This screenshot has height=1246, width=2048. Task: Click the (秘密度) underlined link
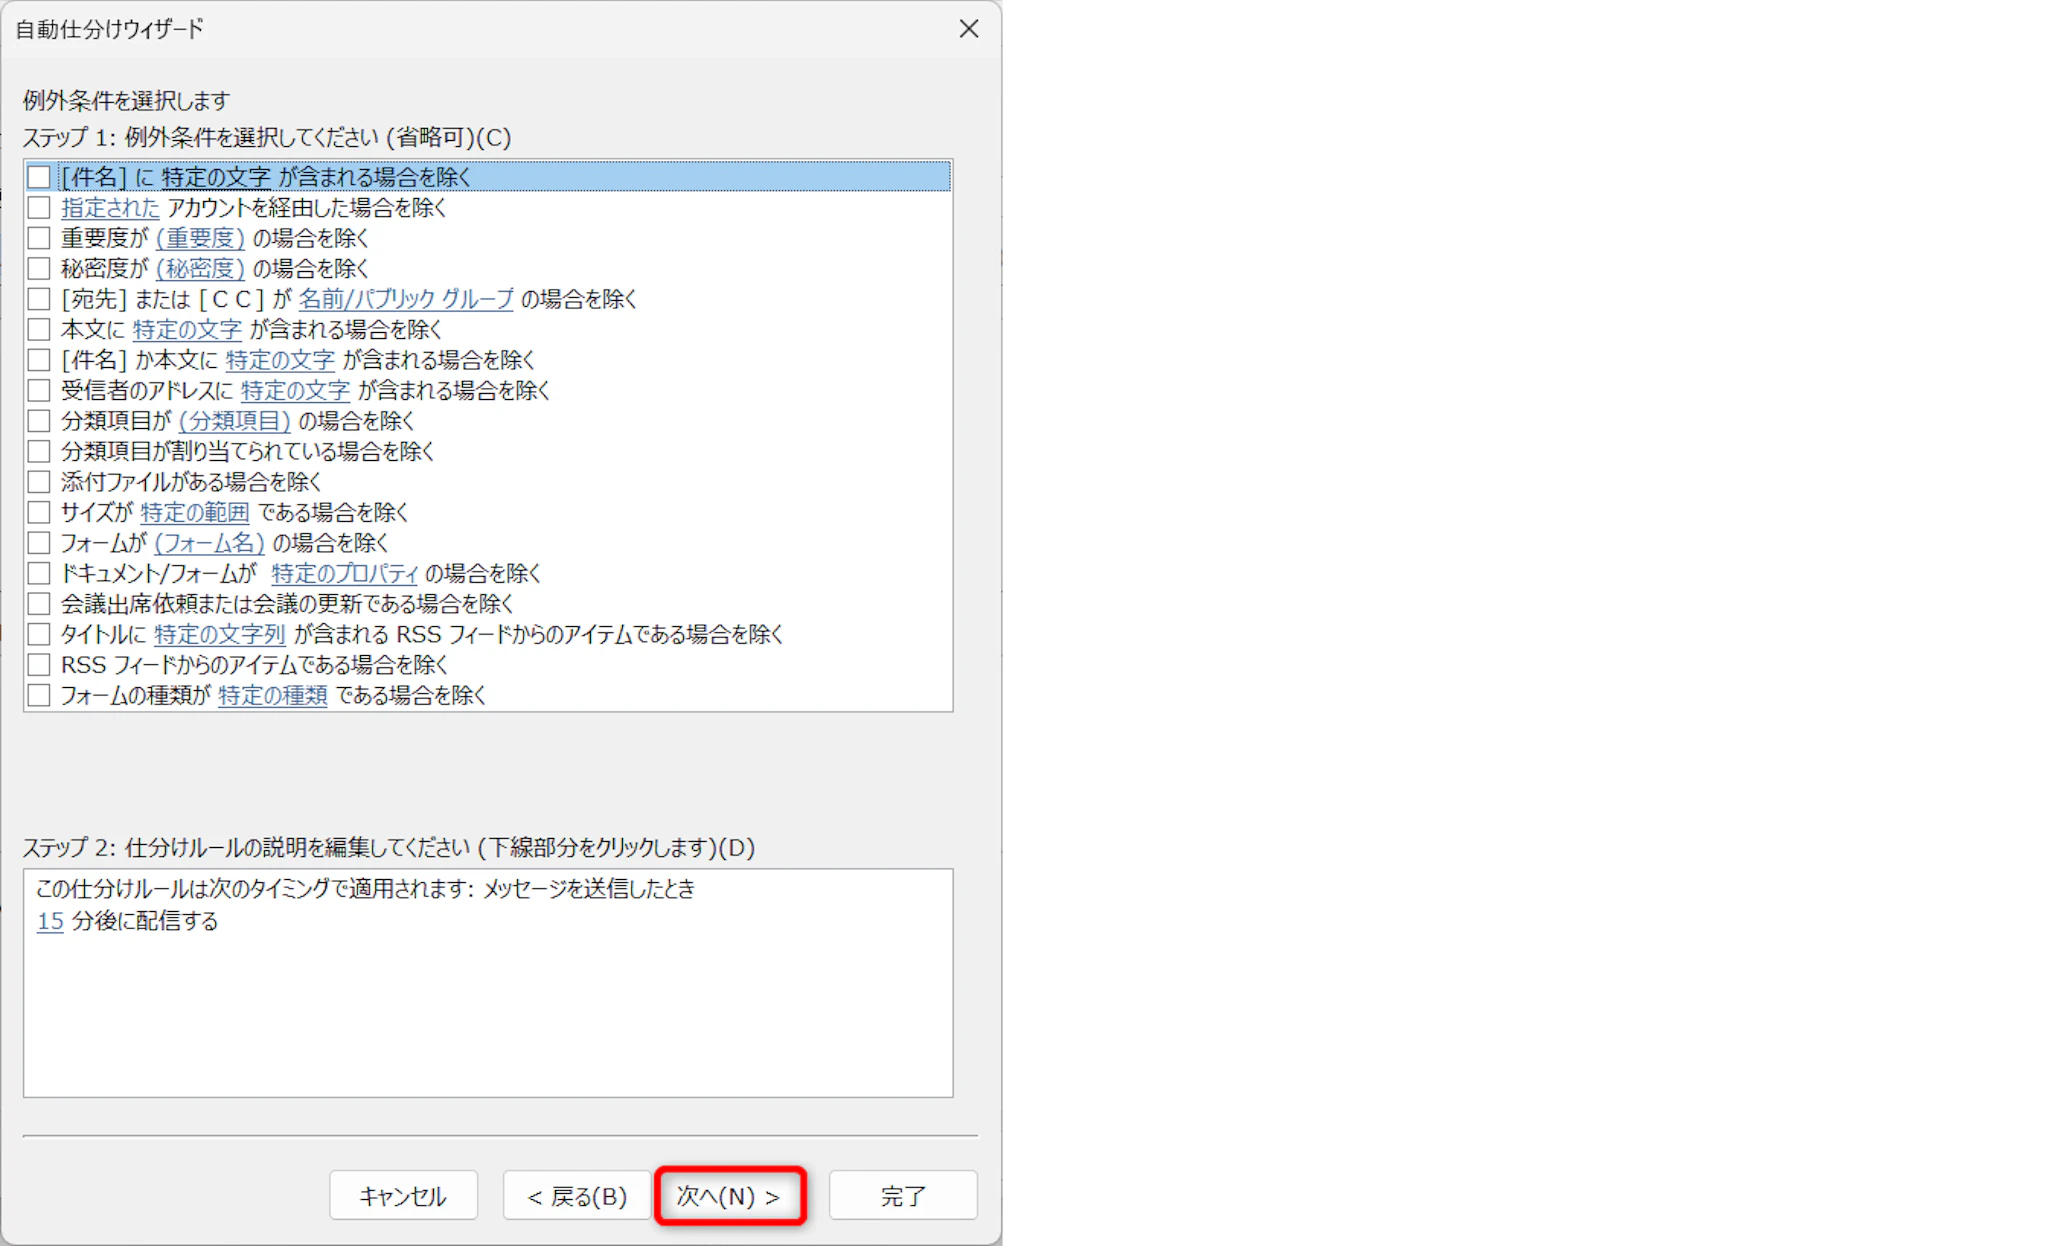200,268
